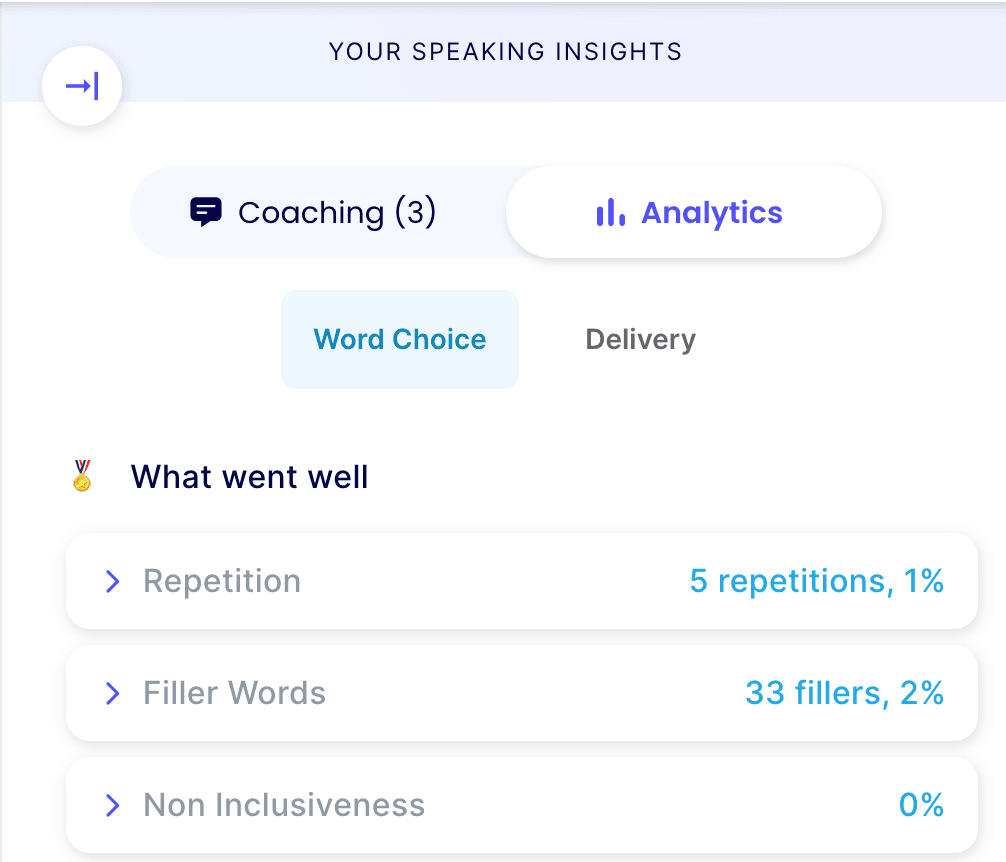Open the Word Choice sub-tab

(x=400, y=339)
